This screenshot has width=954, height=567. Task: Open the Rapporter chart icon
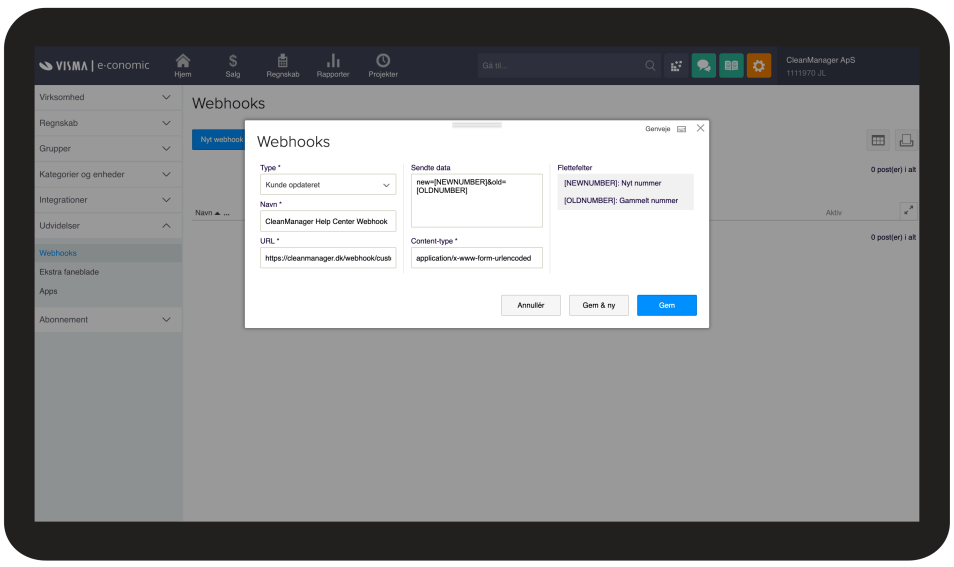click(x=334, y=63)
